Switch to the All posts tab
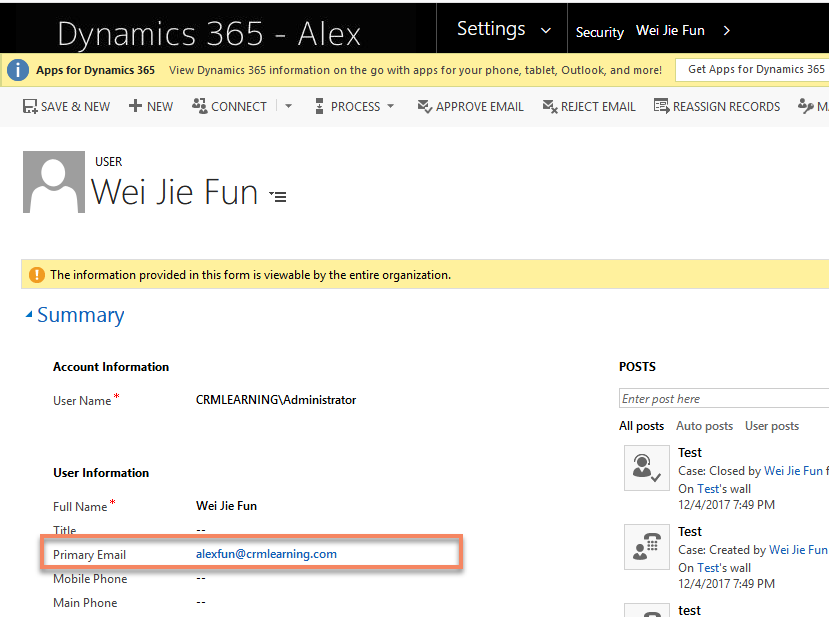This screenshot has width=829, height=617. pos(641,426)
